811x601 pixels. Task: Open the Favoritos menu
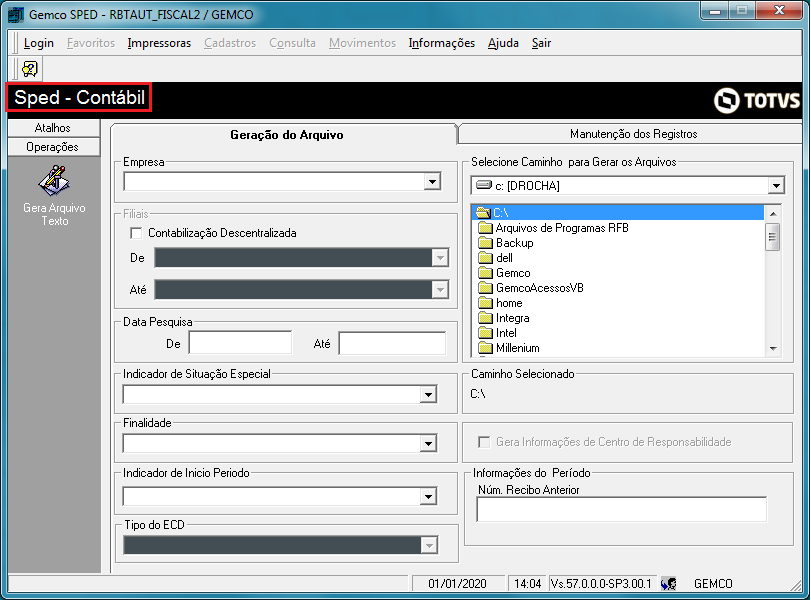(91, 43)
